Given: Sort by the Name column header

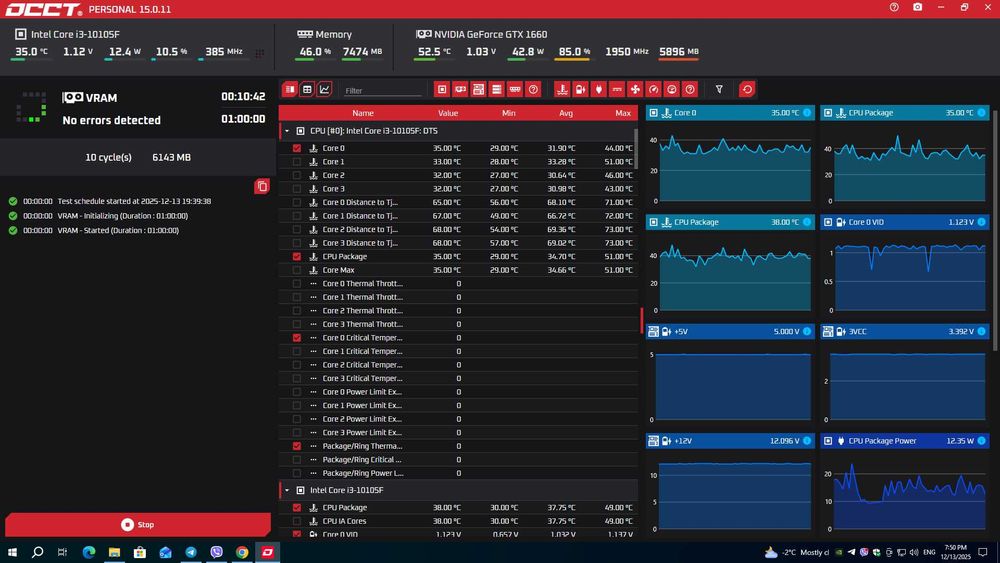Looking at the screenshot, I should [363, 113].
